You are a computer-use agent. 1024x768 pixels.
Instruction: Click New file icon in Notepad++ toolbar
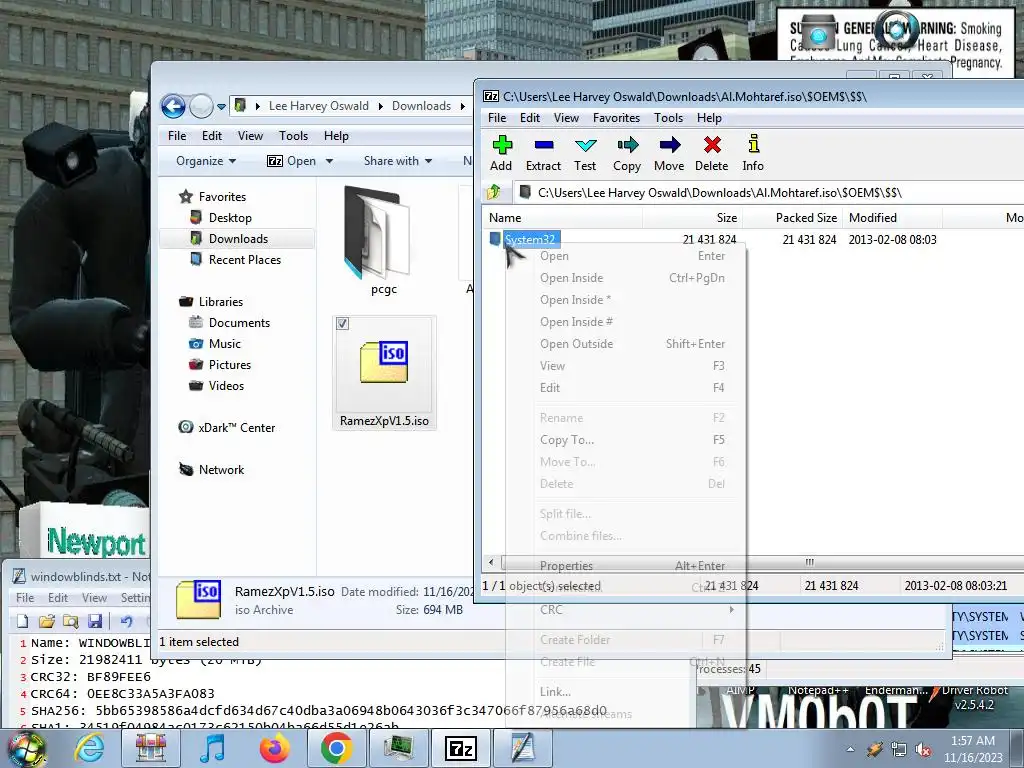[x=23, y=620]
